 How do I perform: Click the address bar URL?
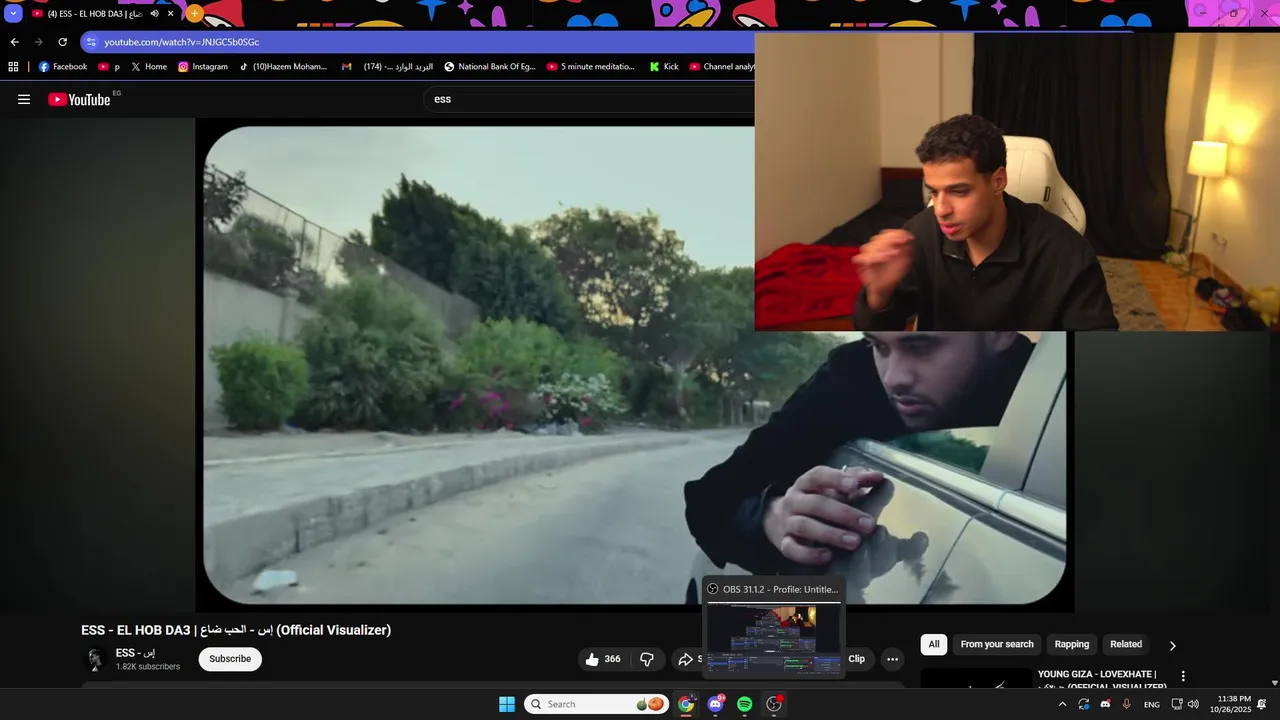point(181,42)
